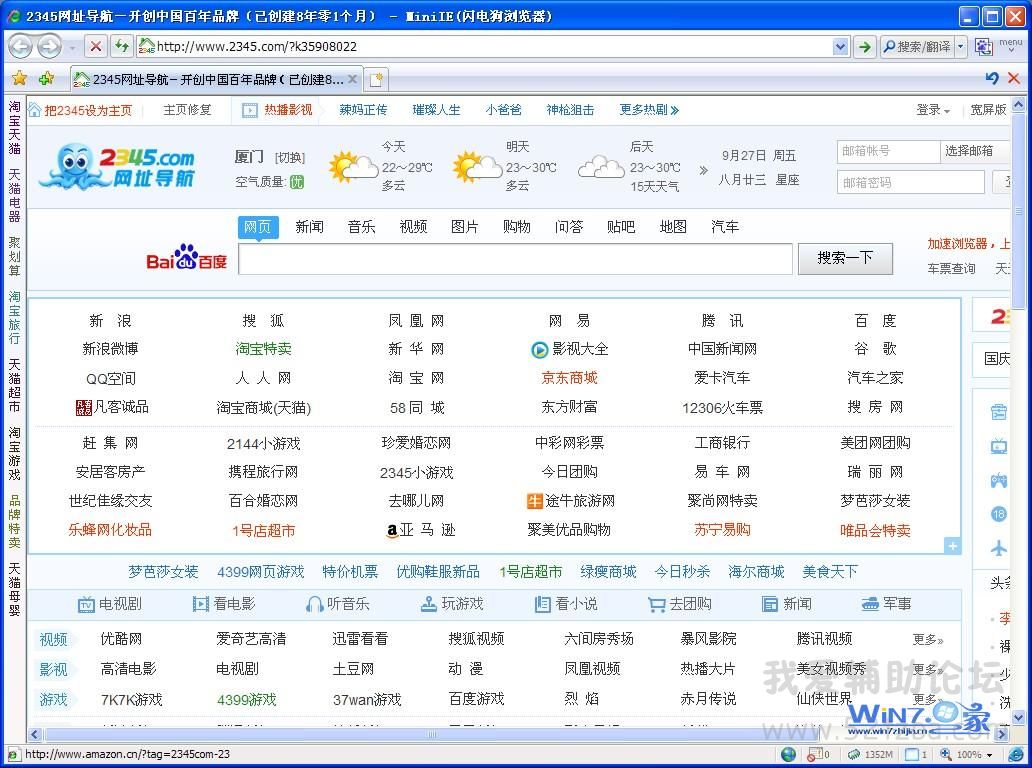Click the 热播影视 label
The width and height of the screenshot is (1032, 768).
[x=288, y=110]
